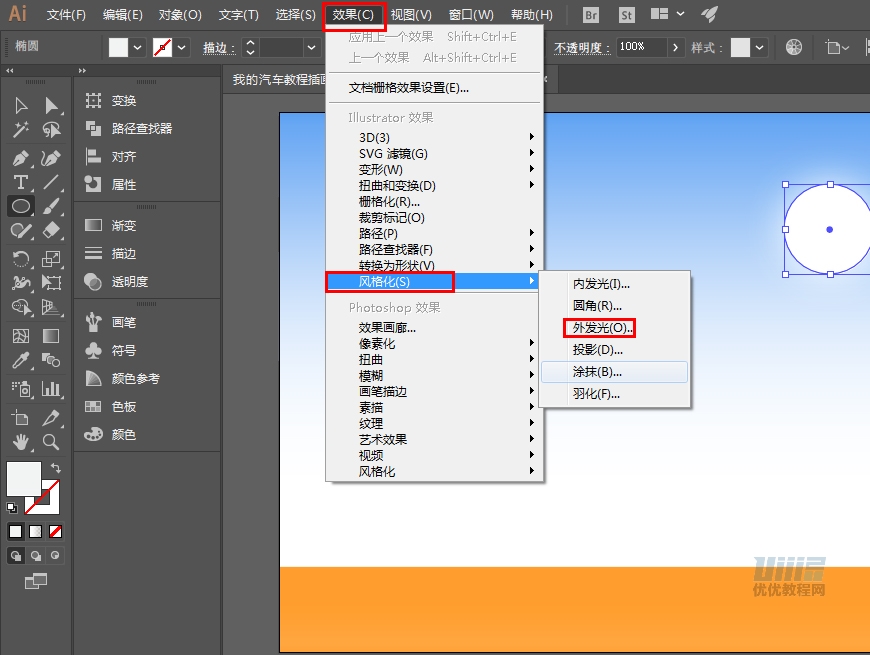The height and width of the screenshot is (655, 870).
Task: Click the 不透明度 (Opacity) value field
Action: tap(633, 46)
